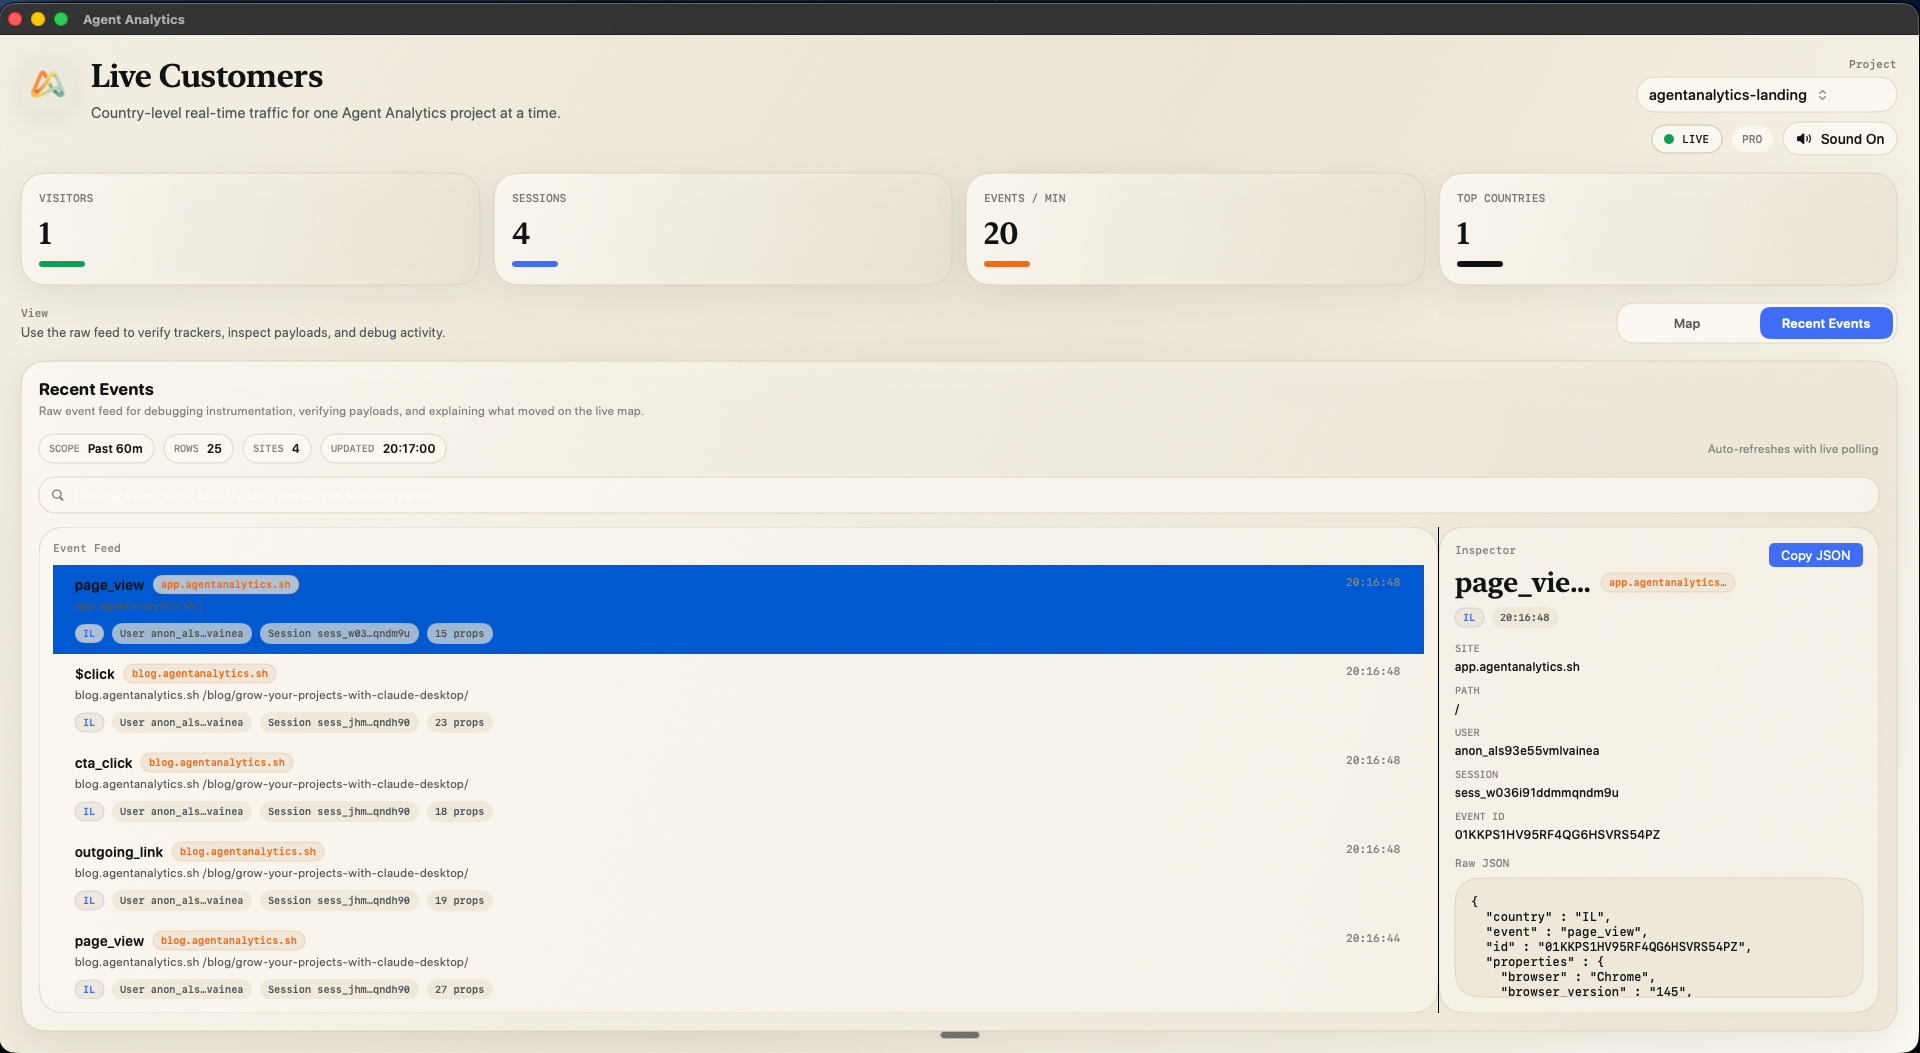Select the Recent Events tab
The height and width of the screenshot is (1053, 1920).
1825,323
